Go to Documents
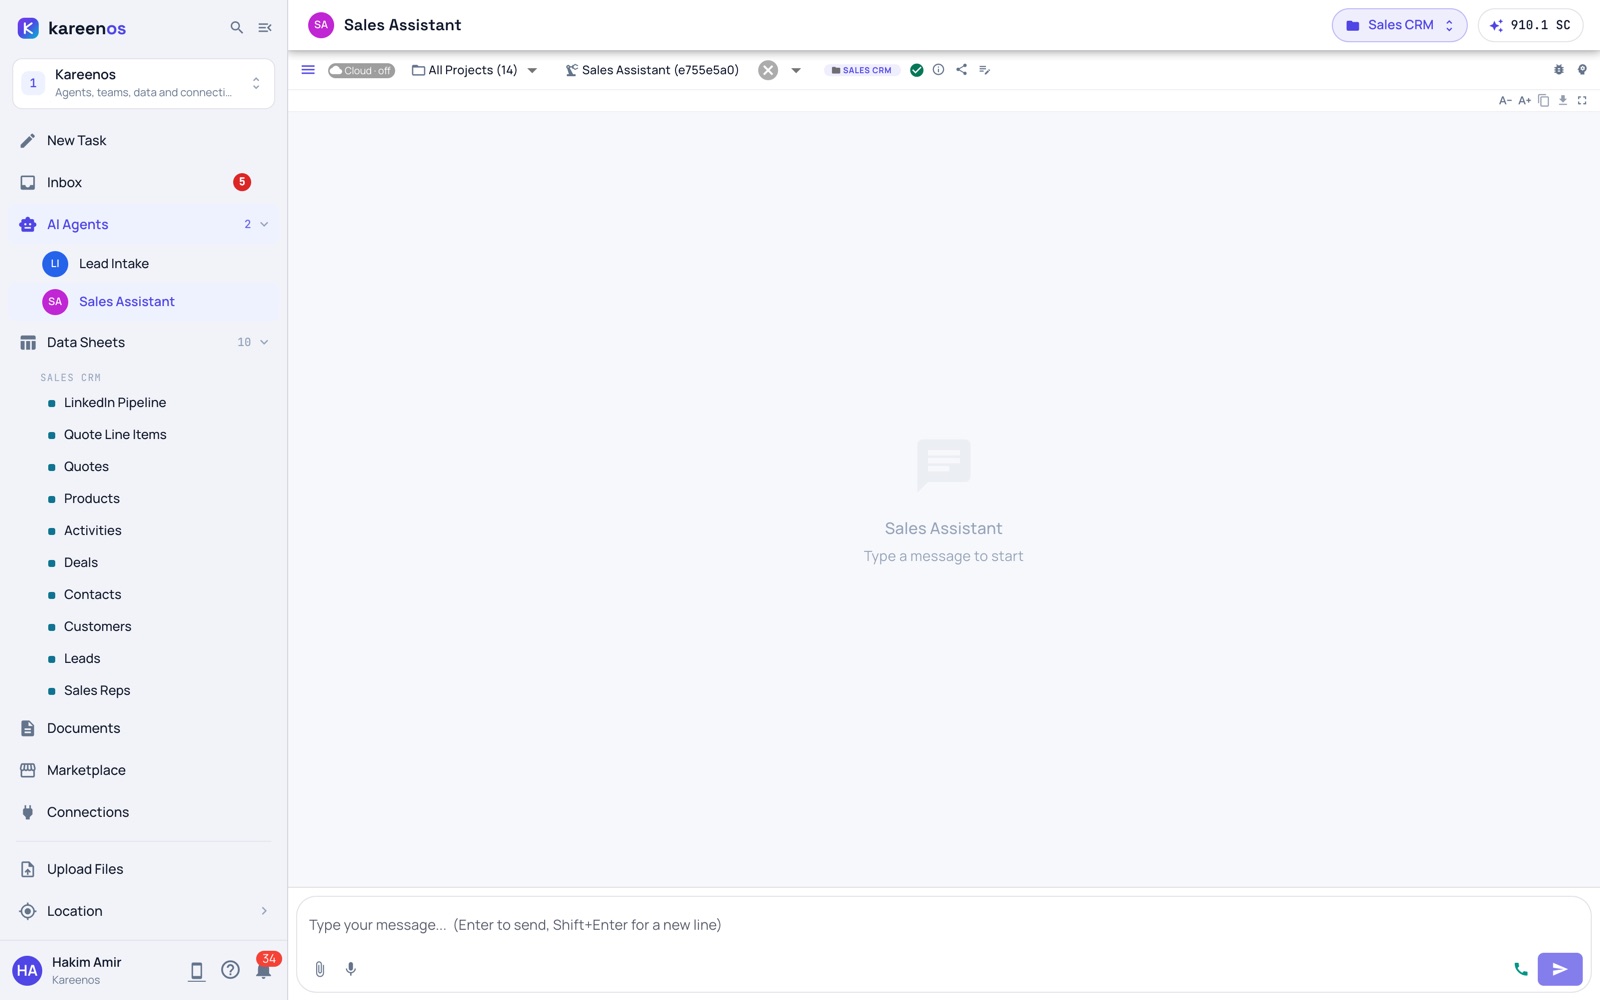 pos(144,729)
